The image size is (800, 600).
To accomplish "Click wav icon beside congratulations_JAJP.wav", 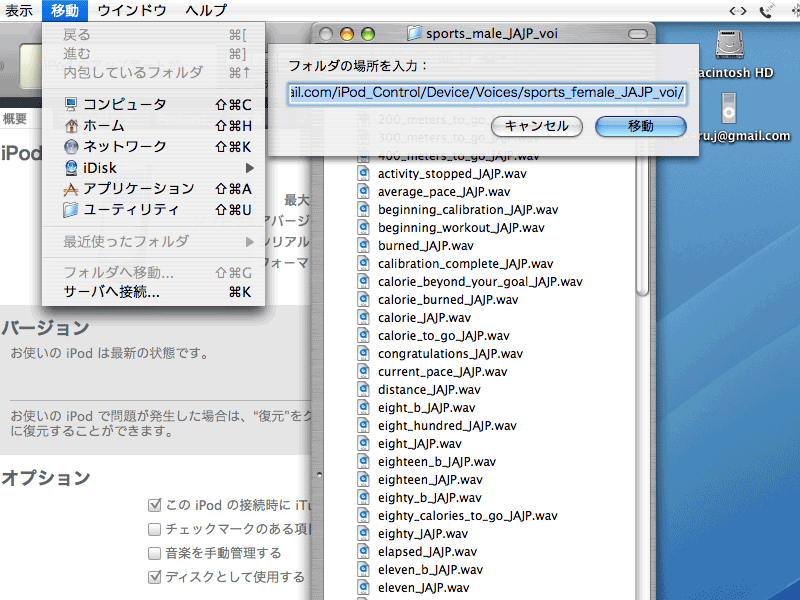I will point(363,354).
